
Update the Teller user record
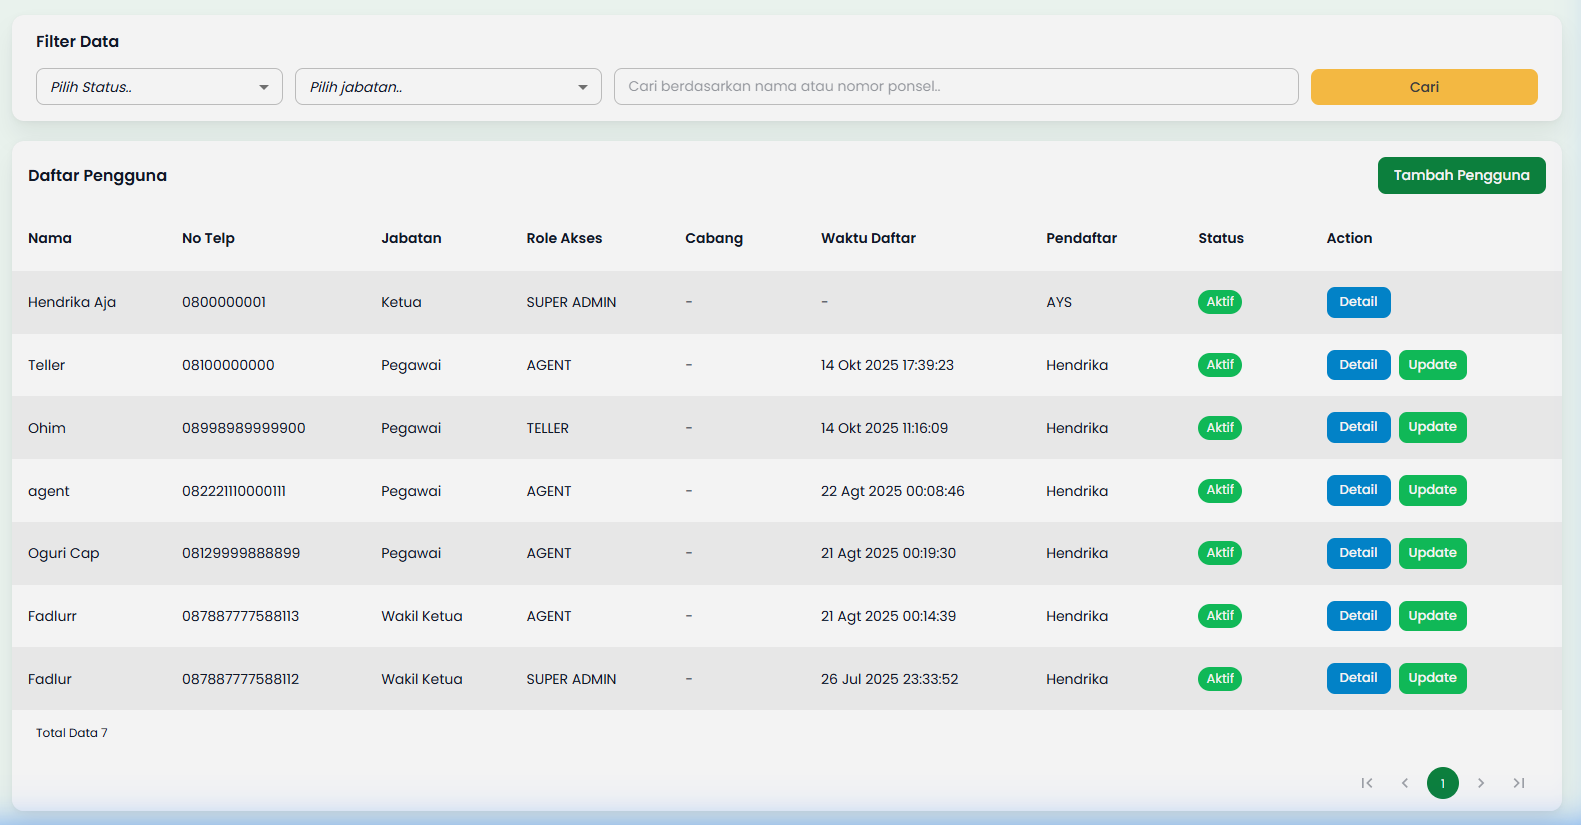pyautogui.click(x=1432, y=365)
